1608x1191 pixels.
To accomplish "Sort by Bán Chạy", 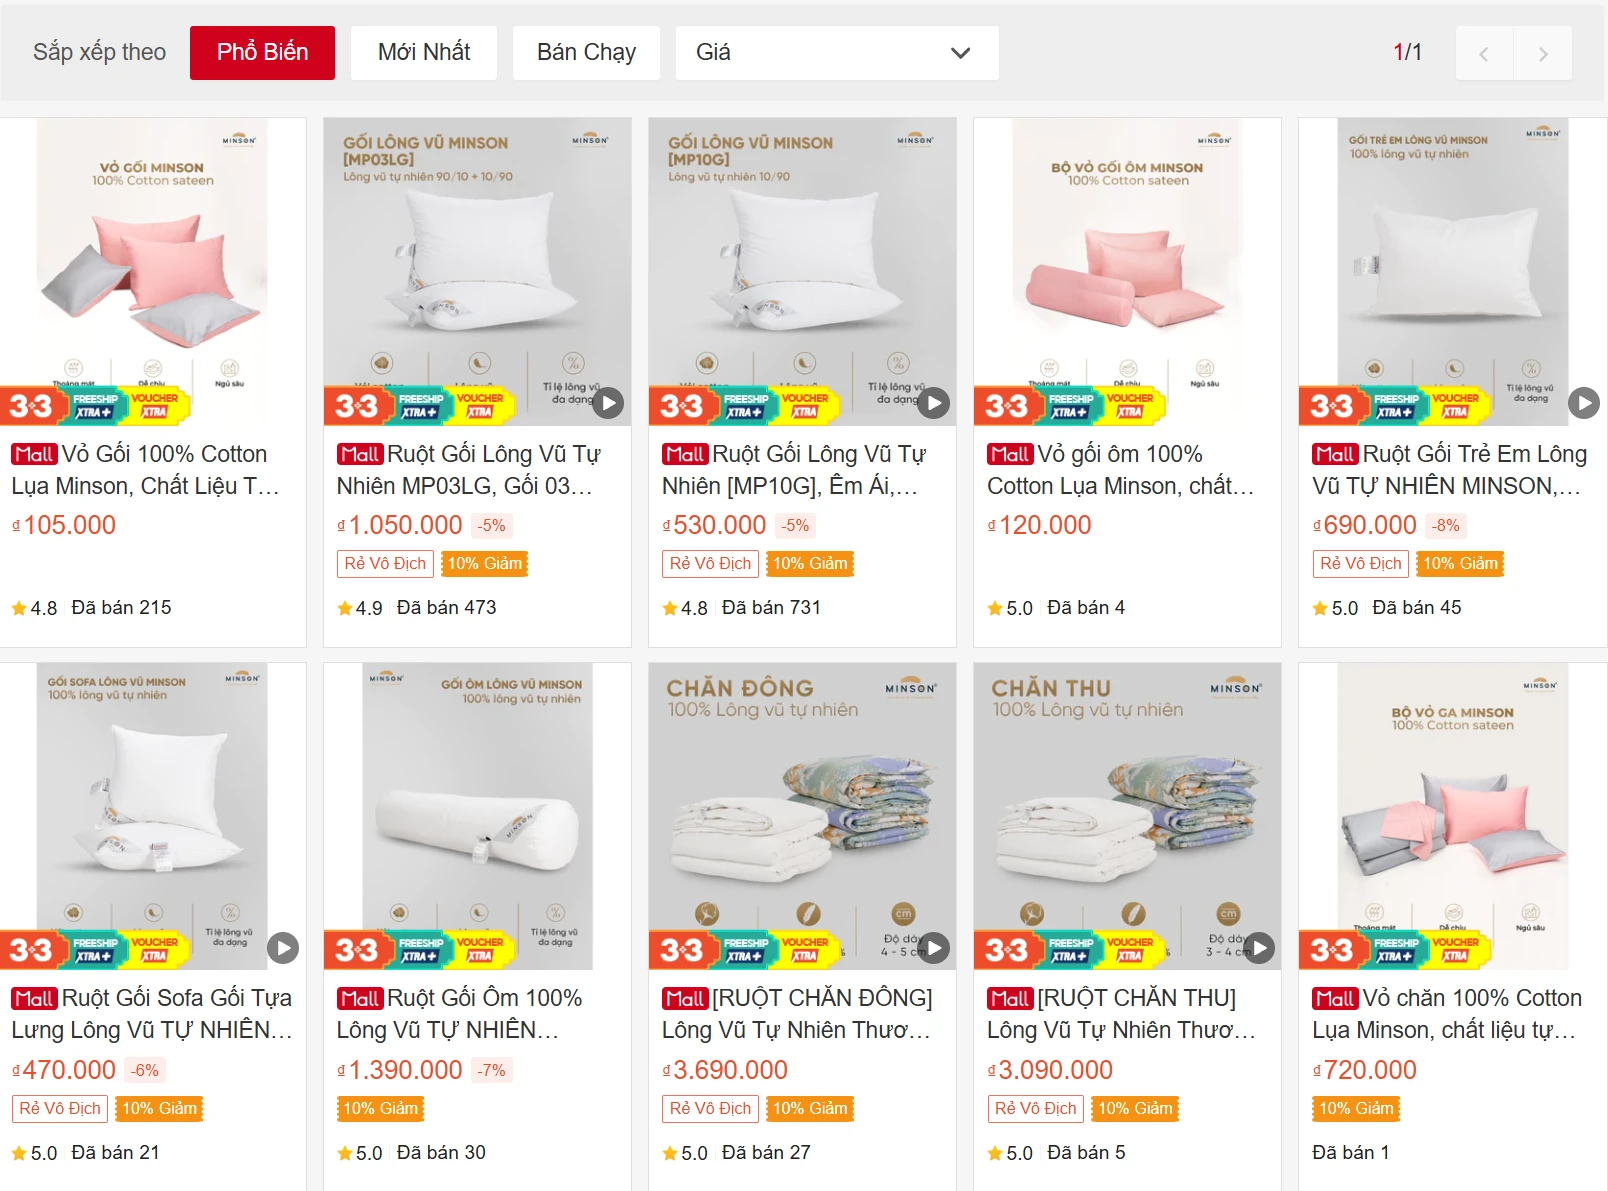I will 586,53.
